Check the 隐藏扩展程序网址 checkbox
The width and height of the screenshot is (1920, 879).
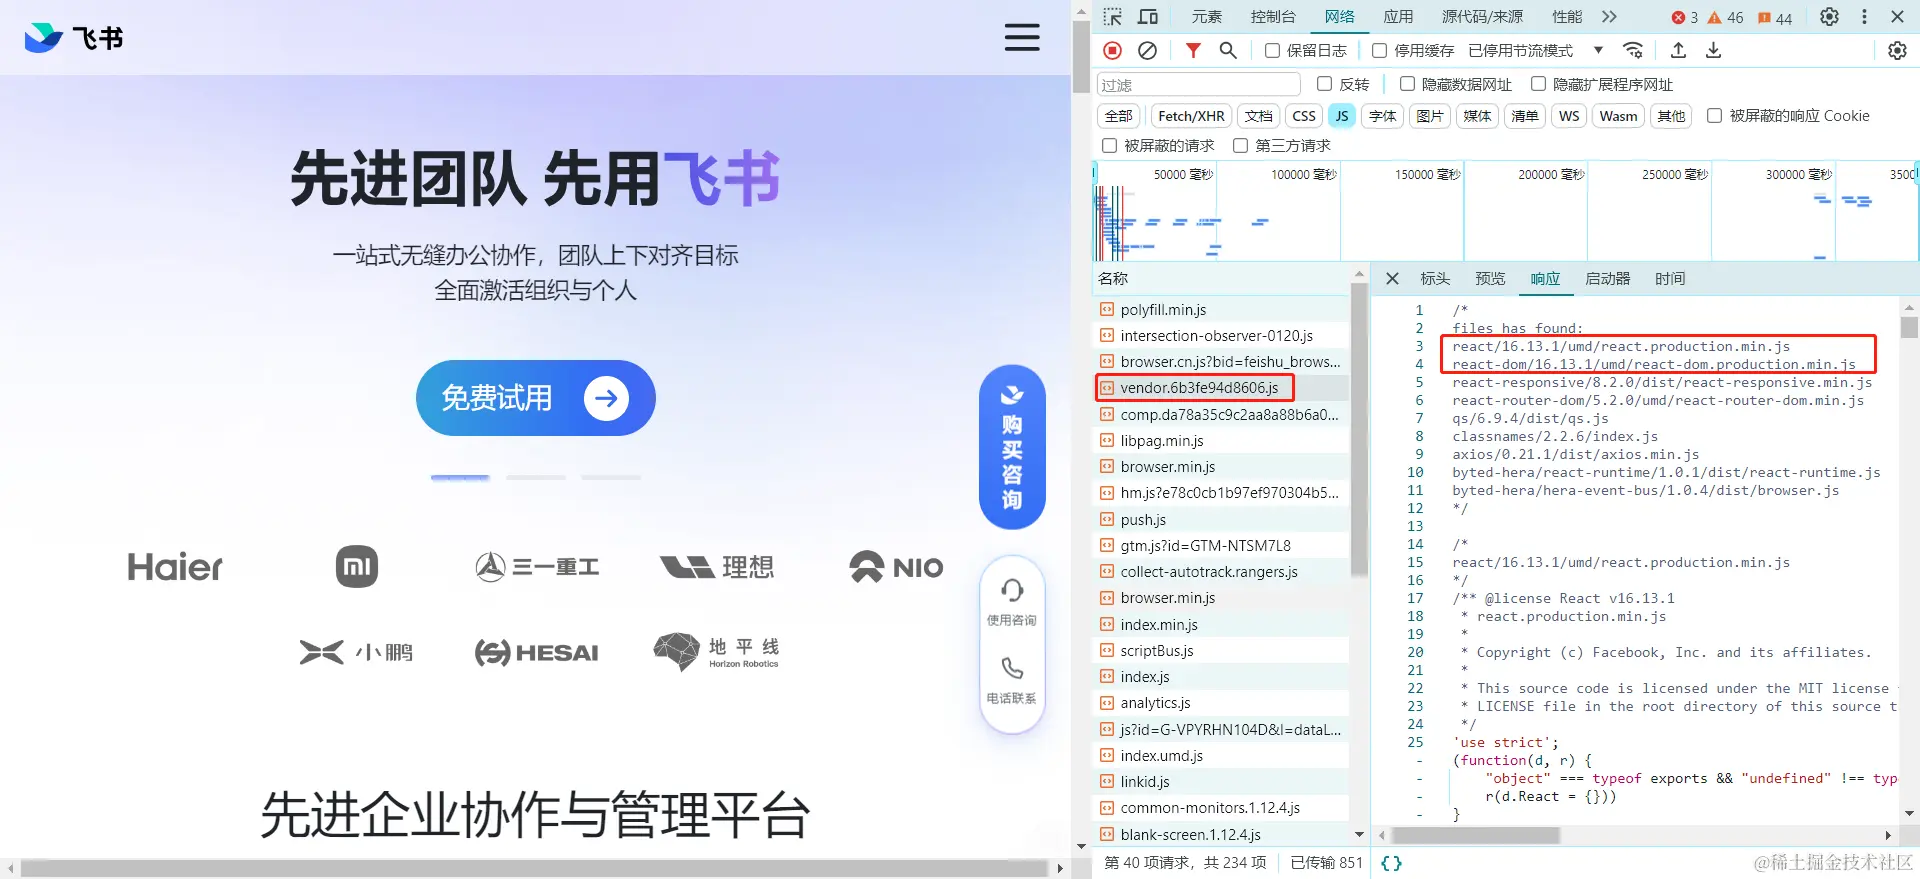click(x=1538, y=84)
